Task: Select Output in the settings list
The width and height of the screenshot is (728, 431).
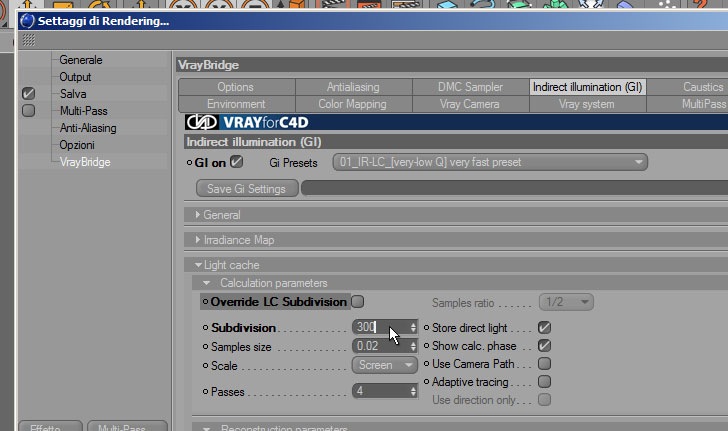Action: [75, 77]
